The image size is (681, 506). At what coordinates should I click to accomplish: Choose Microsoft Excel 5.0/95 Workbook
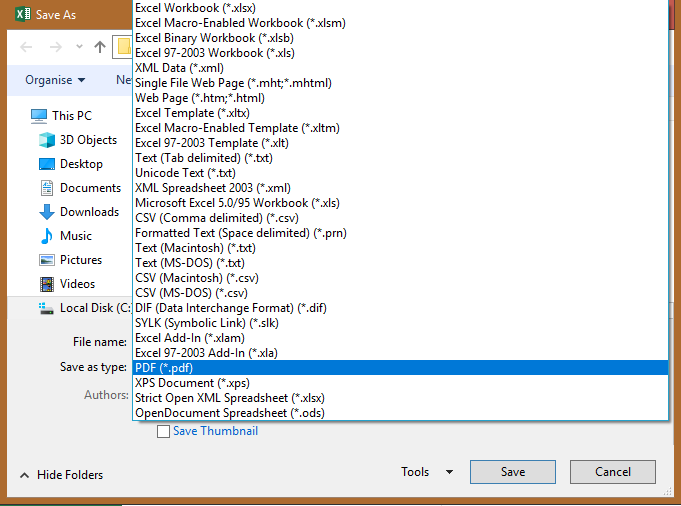point(400,203)
